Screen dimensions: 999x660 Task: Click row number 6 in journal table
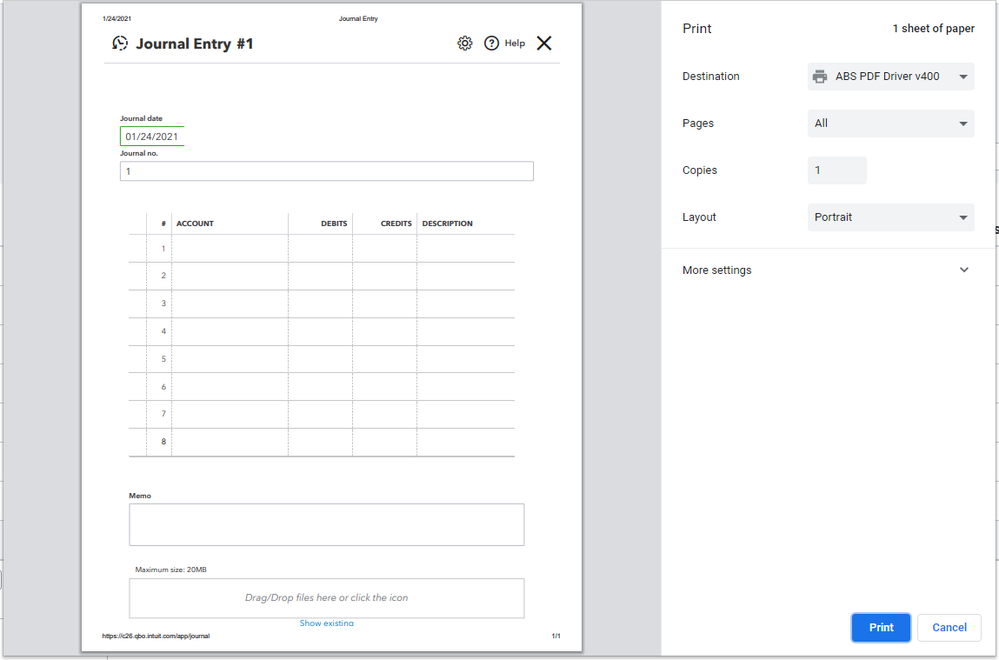(x=164, y=387)
